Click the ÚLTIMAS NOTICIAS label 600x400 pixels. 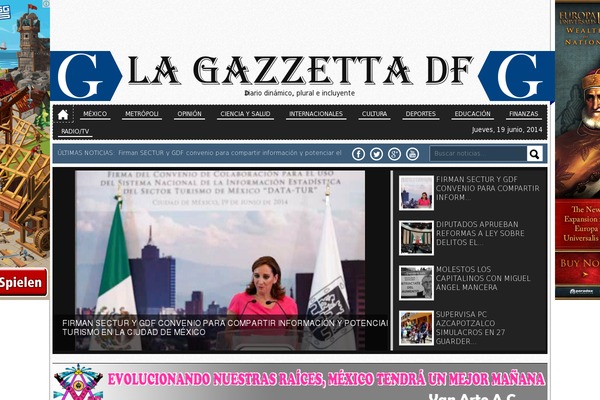tap(85, 153)
